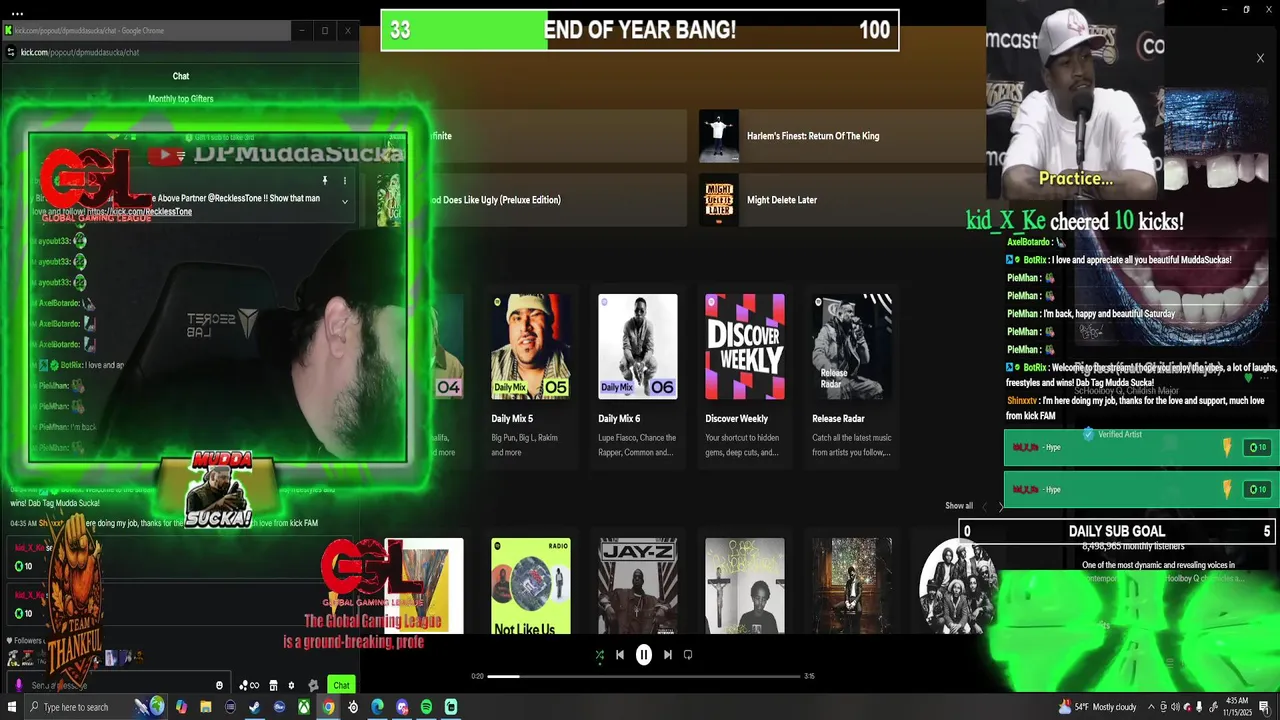Open the Xbox app from the taskbar
The width and height of the screenshot is (1280, 720).
(x=303, y=707)
